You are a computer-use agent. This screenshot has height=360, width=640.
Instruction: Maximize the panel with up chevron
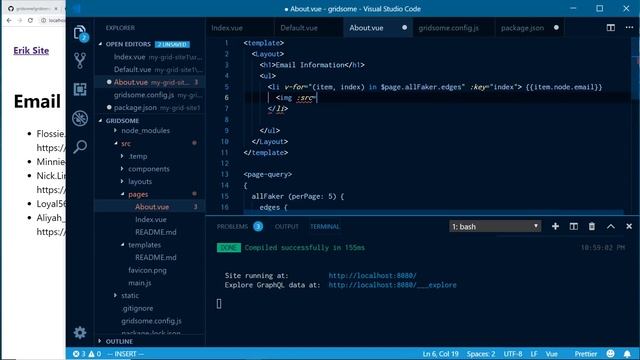pyautogui.click(x=611, y=226)
